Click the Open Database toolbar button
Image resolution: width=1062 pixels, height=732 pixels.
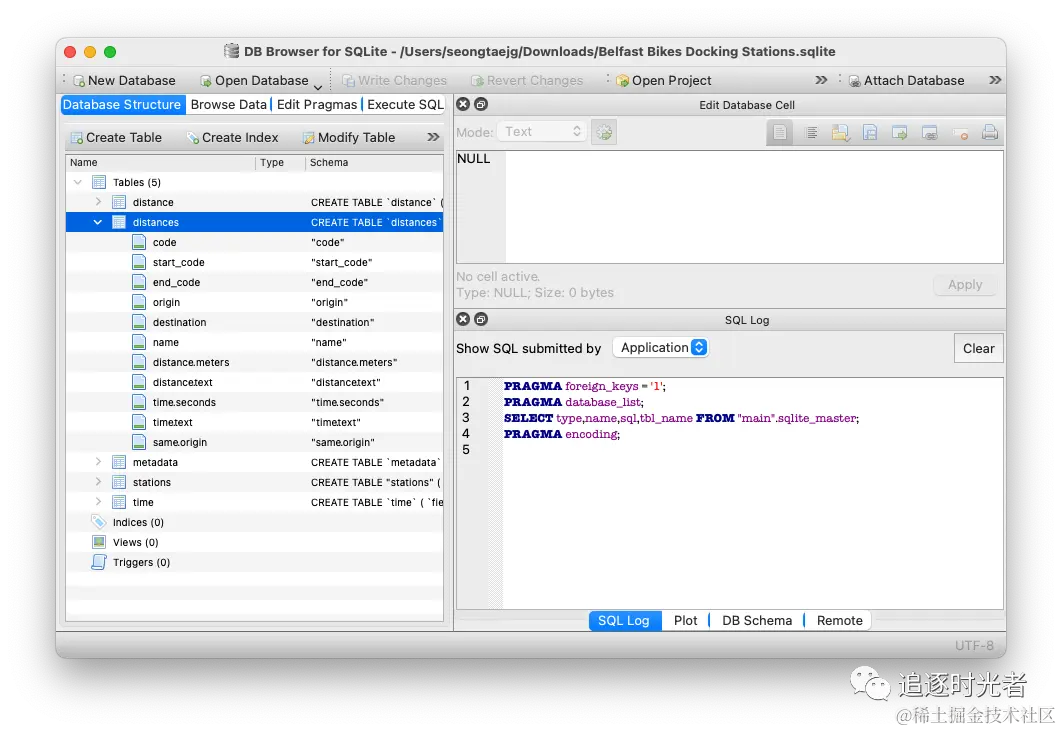[x=254, y=81]
